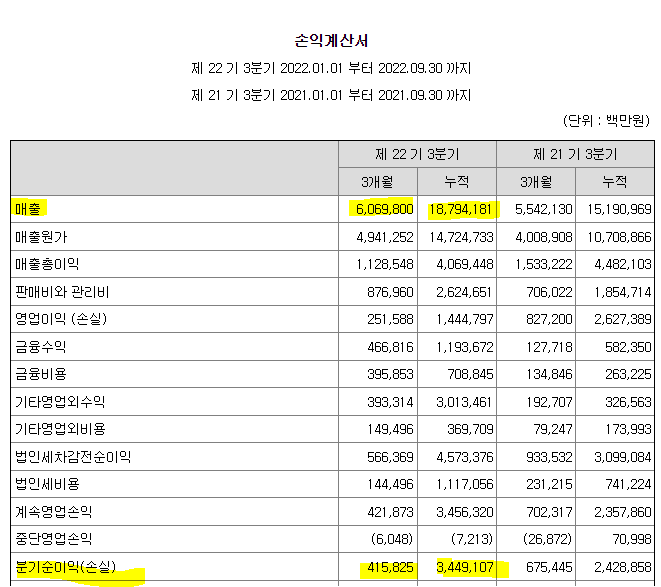Select cumulative cost 14,724,733
This screenshot has width=661, height=587.
coord(461,237)
